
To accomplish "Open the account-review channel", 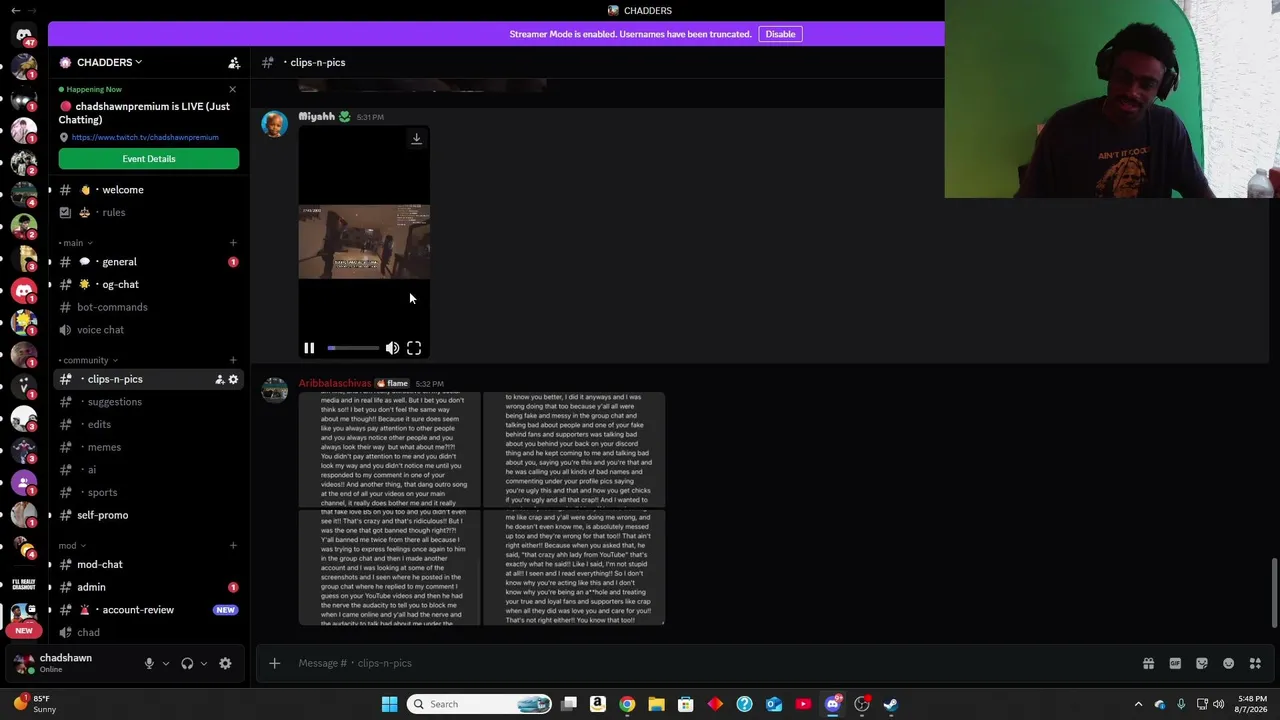I will click(148, 610).
